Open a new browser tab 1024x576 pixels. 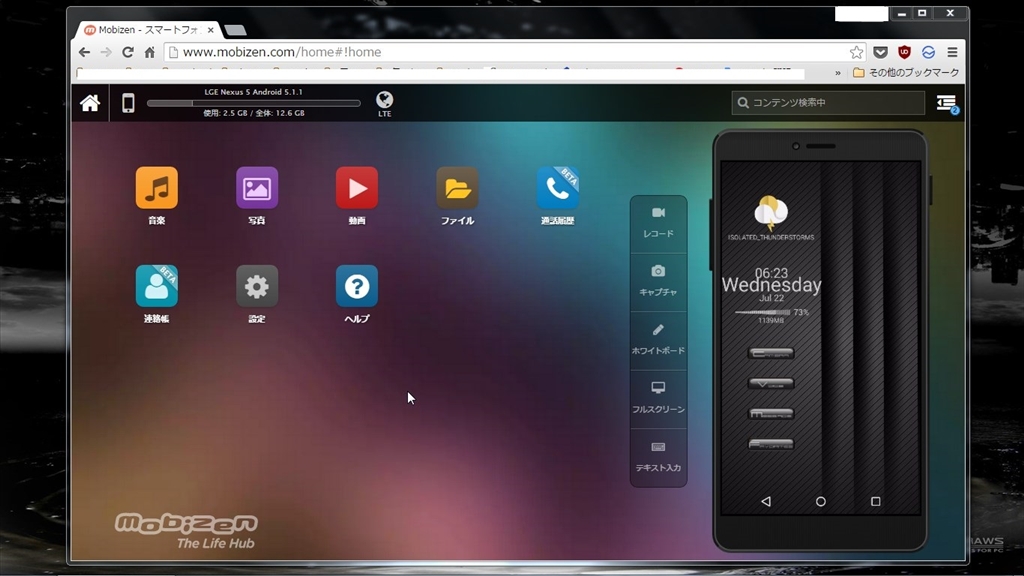(234, 30)
